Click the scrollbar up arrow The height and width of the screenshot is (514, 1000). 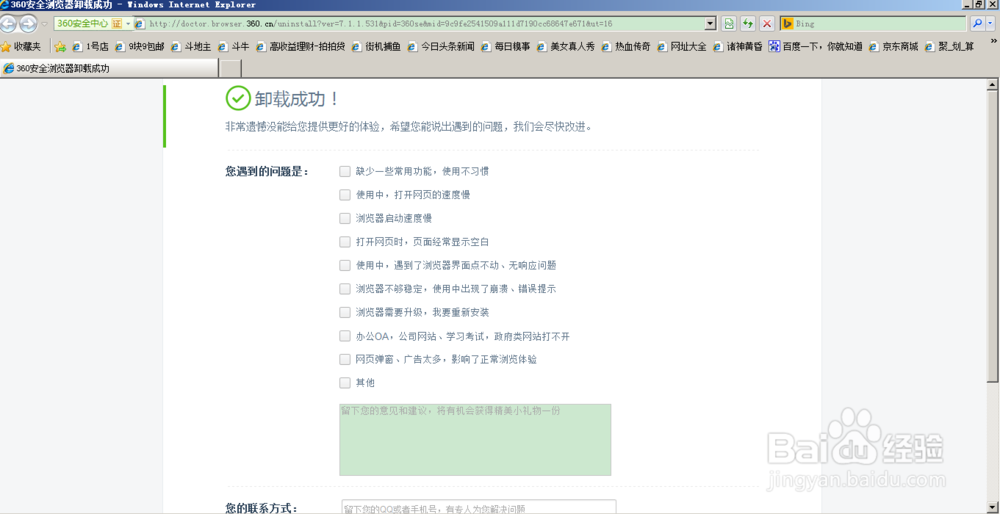992,84
